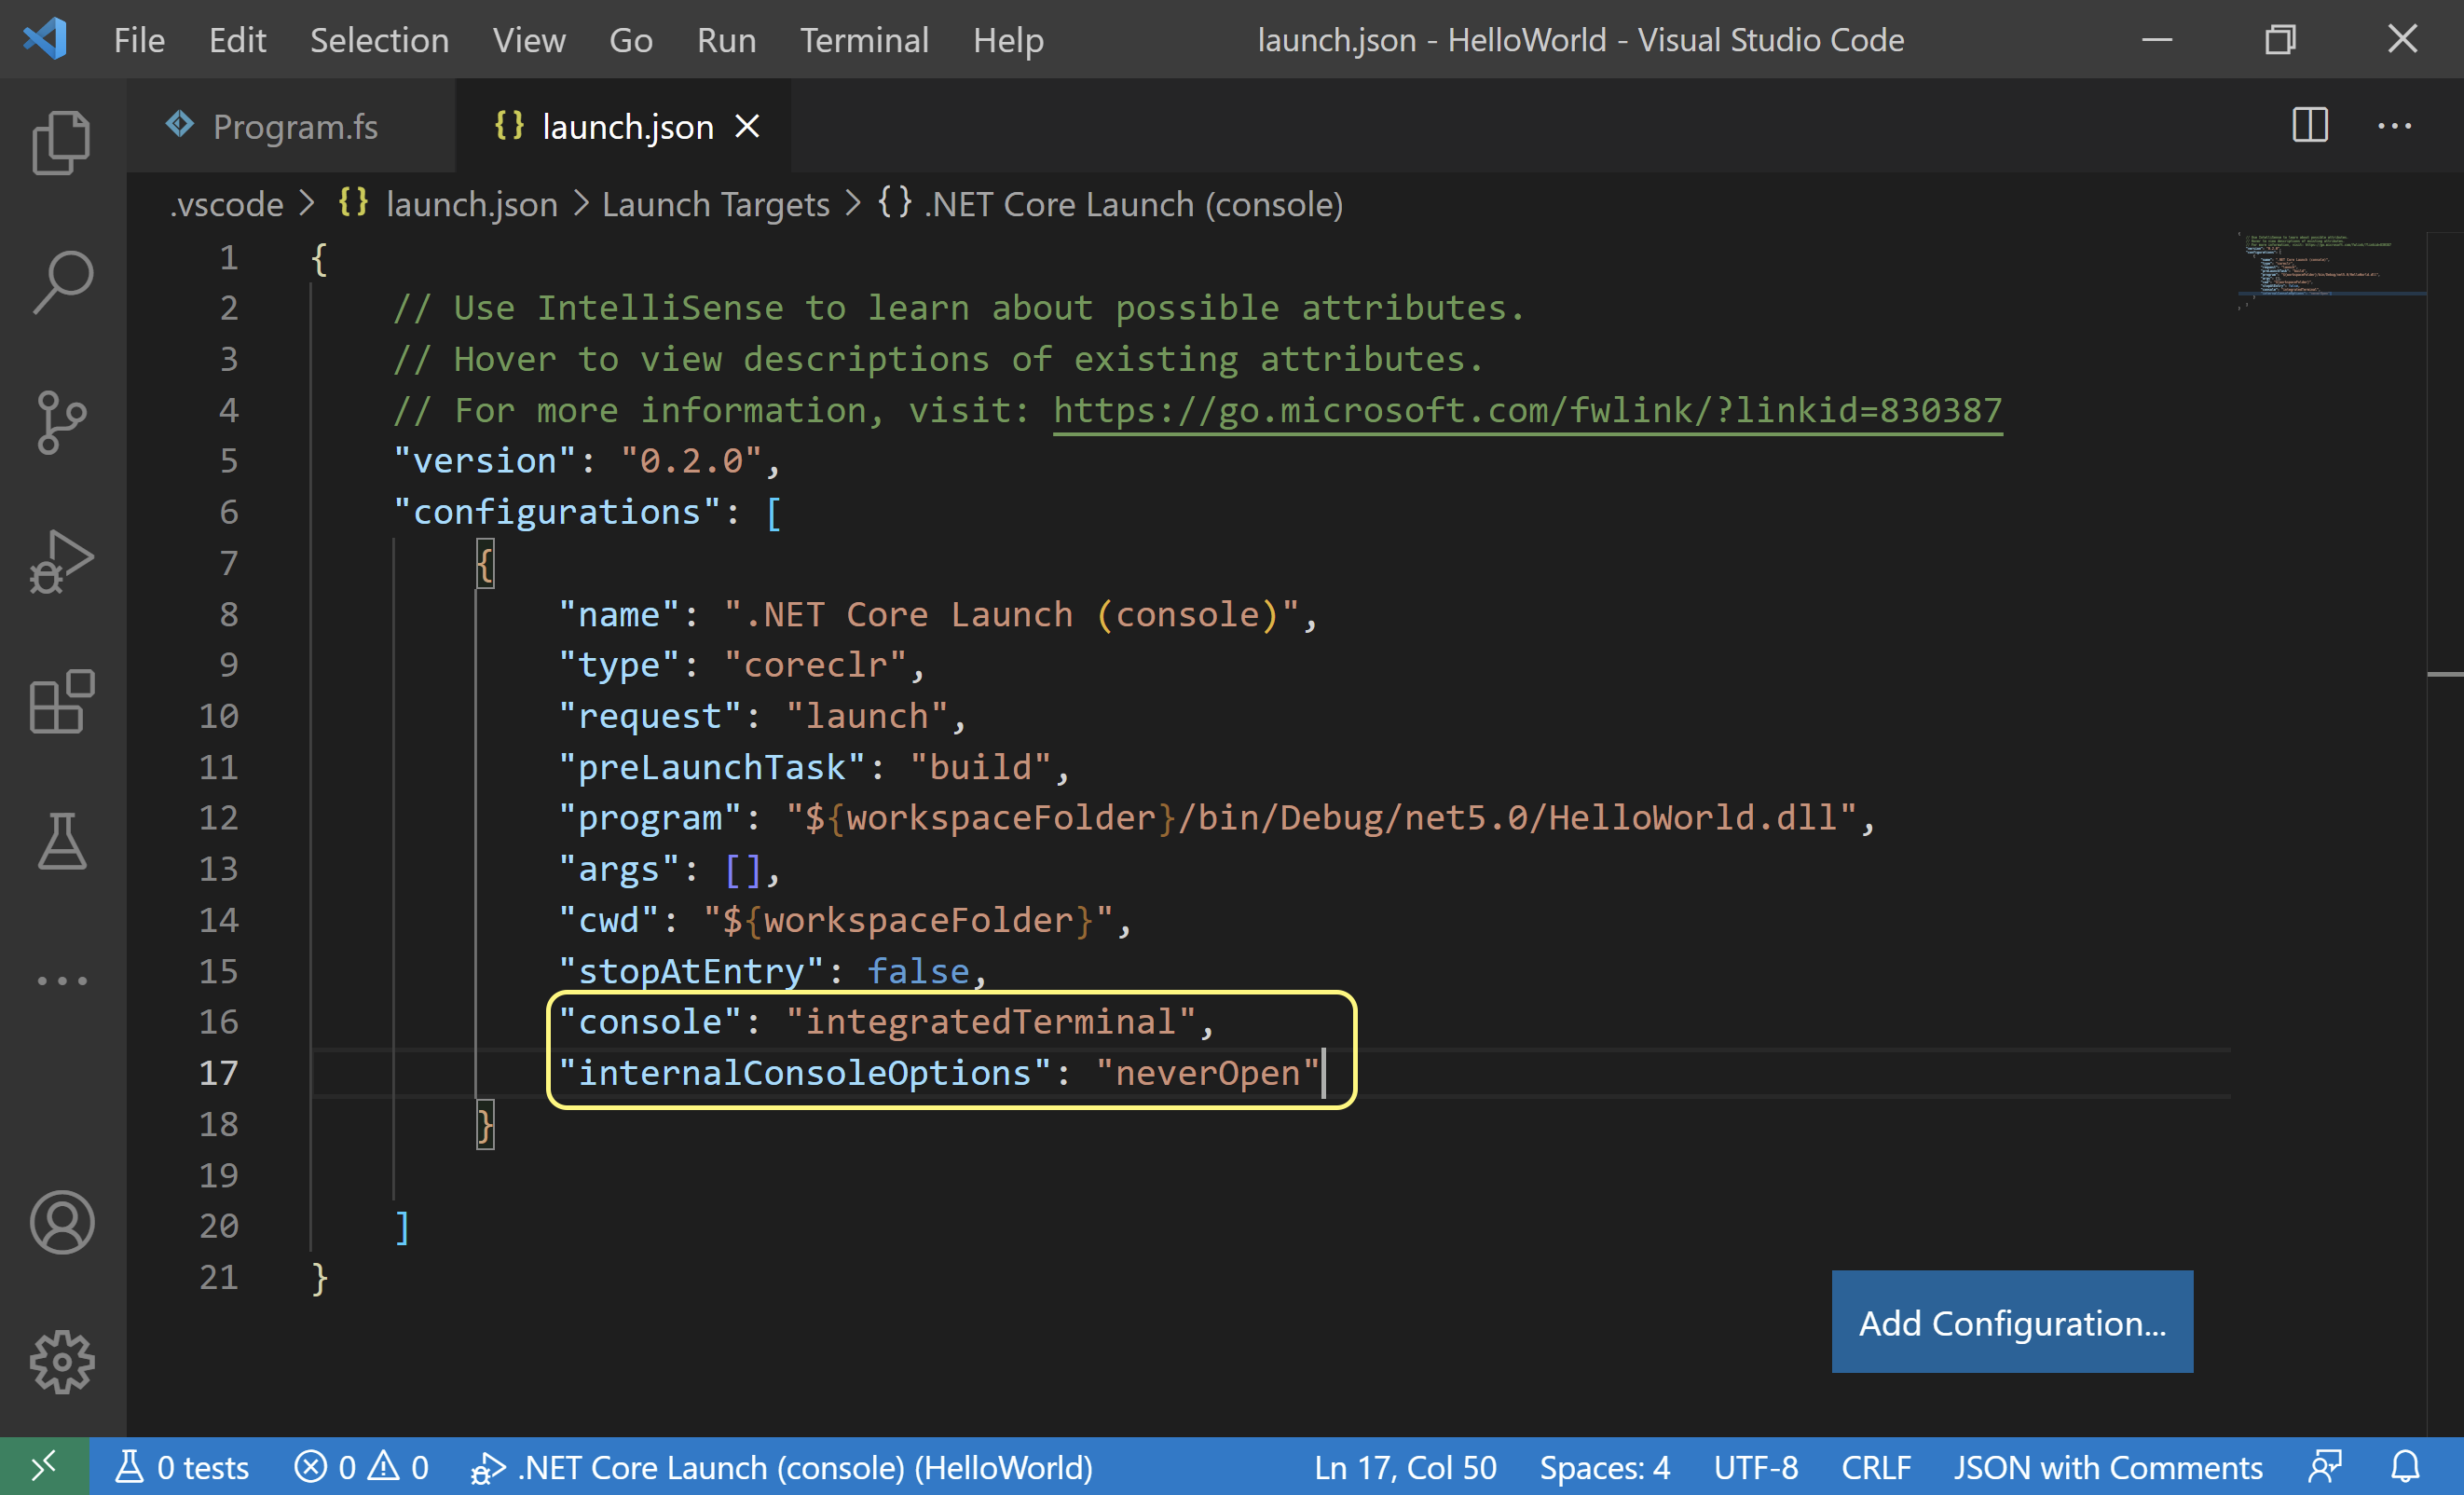Switch to the Program.fs tab

(x=294, y=127)
